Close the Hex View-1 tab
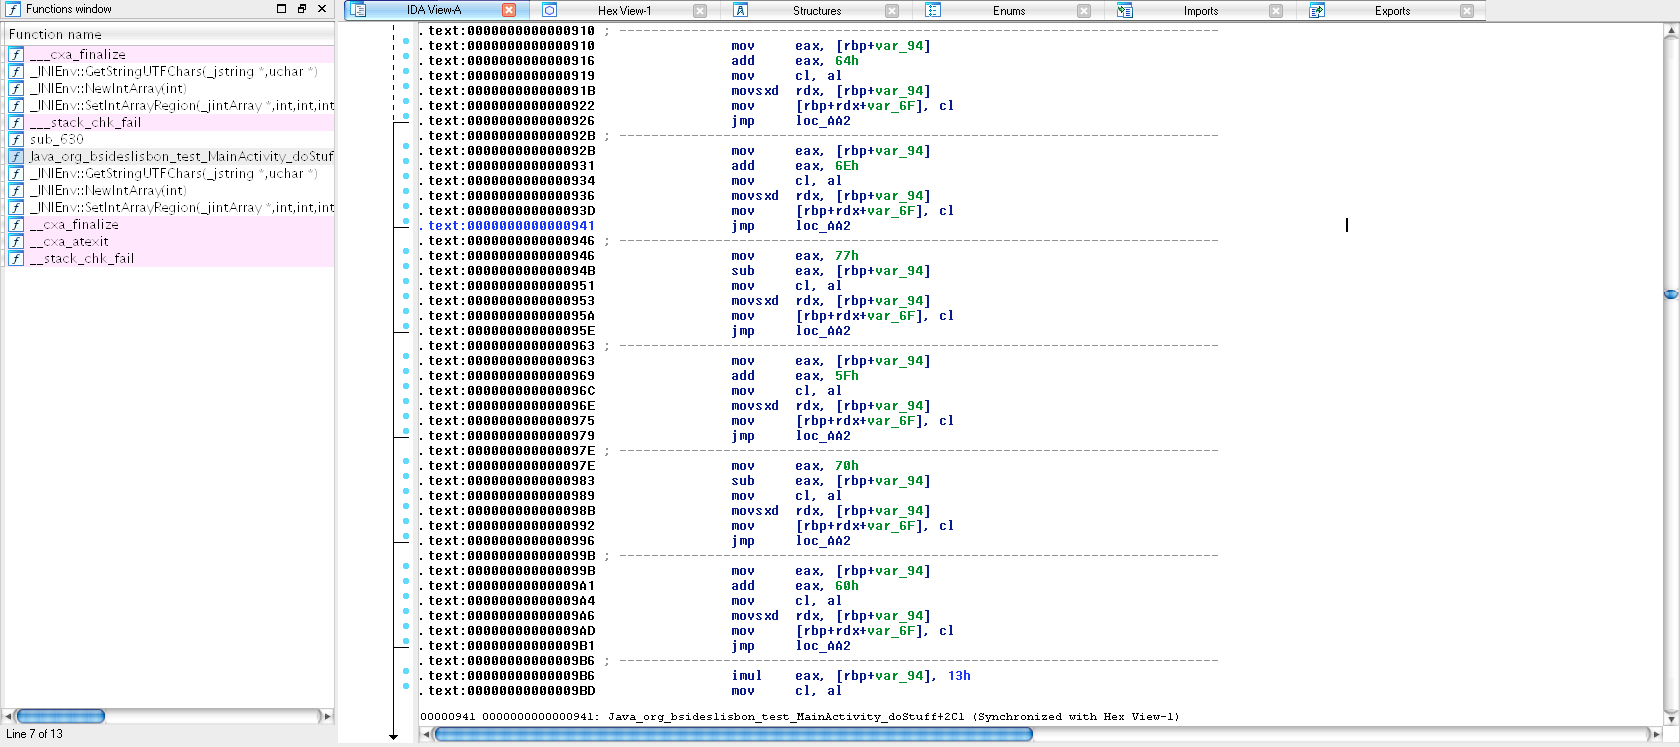Image resolution: width=1680 pixels, height=747 pixels. click(700, 11)
